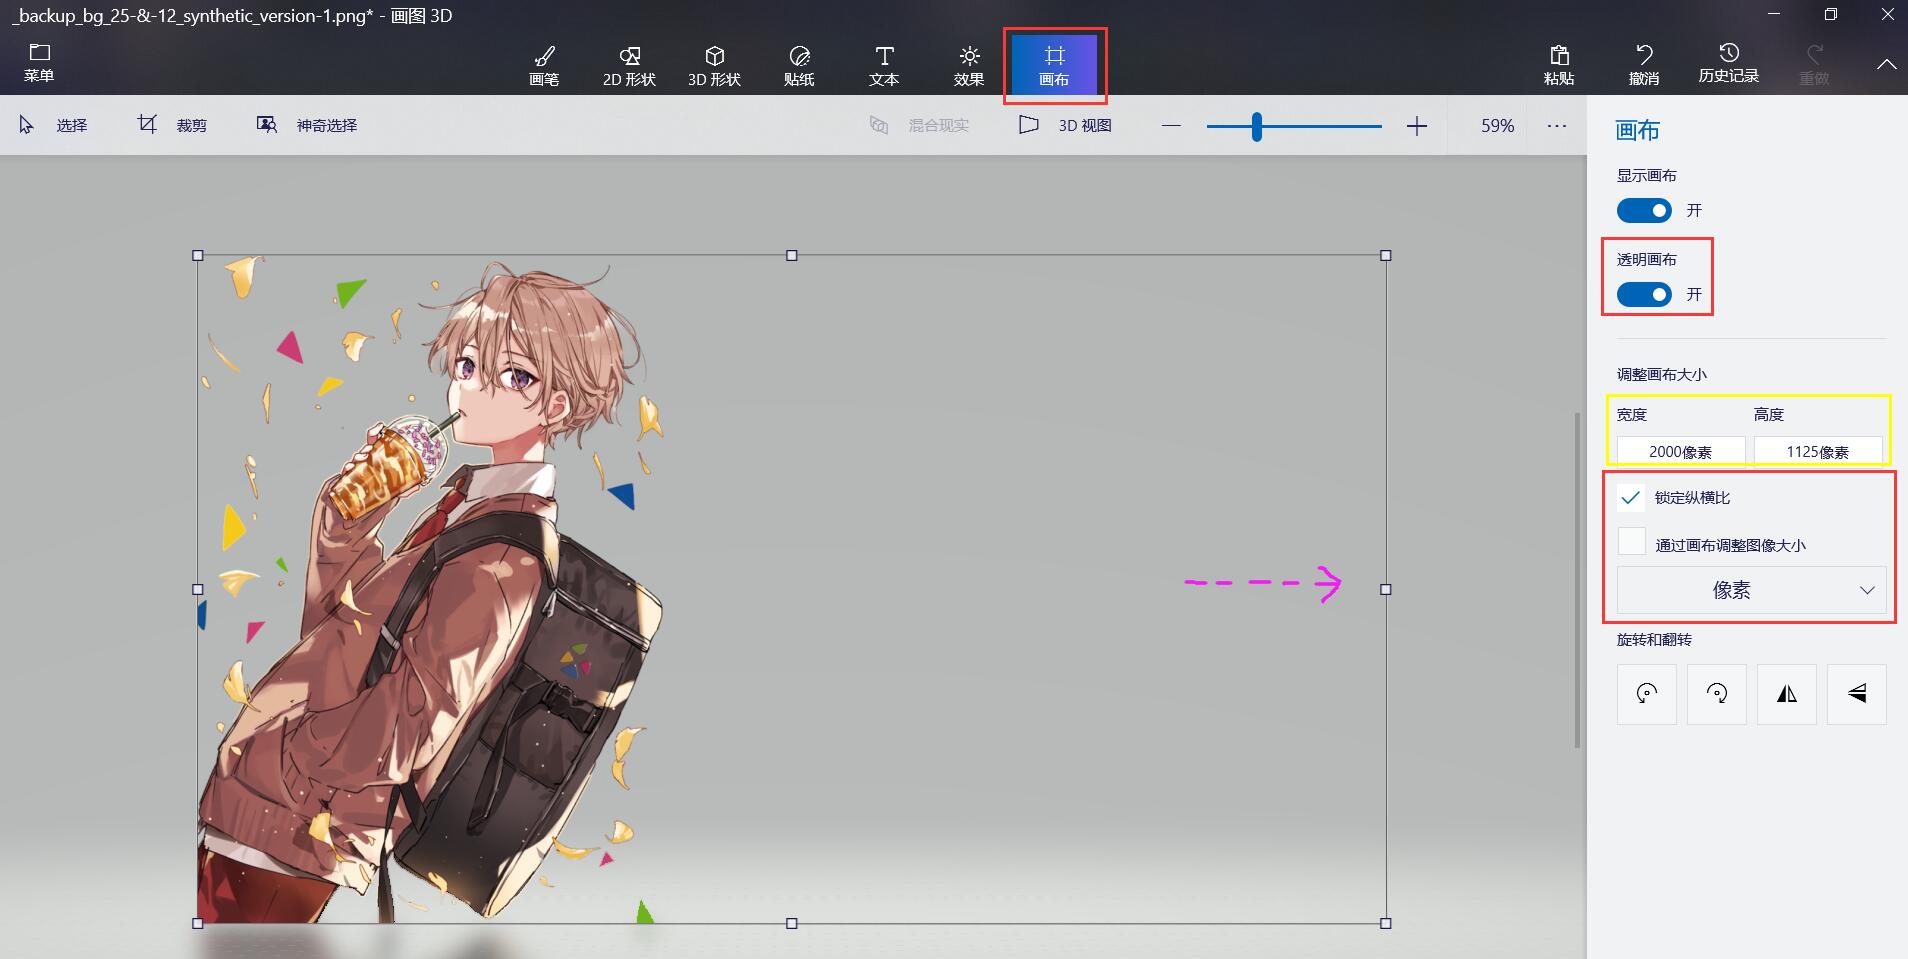Viewport: 1908px width, 959px height.
Task: Flip canvas horizontally
Action: pos(1786,694)
